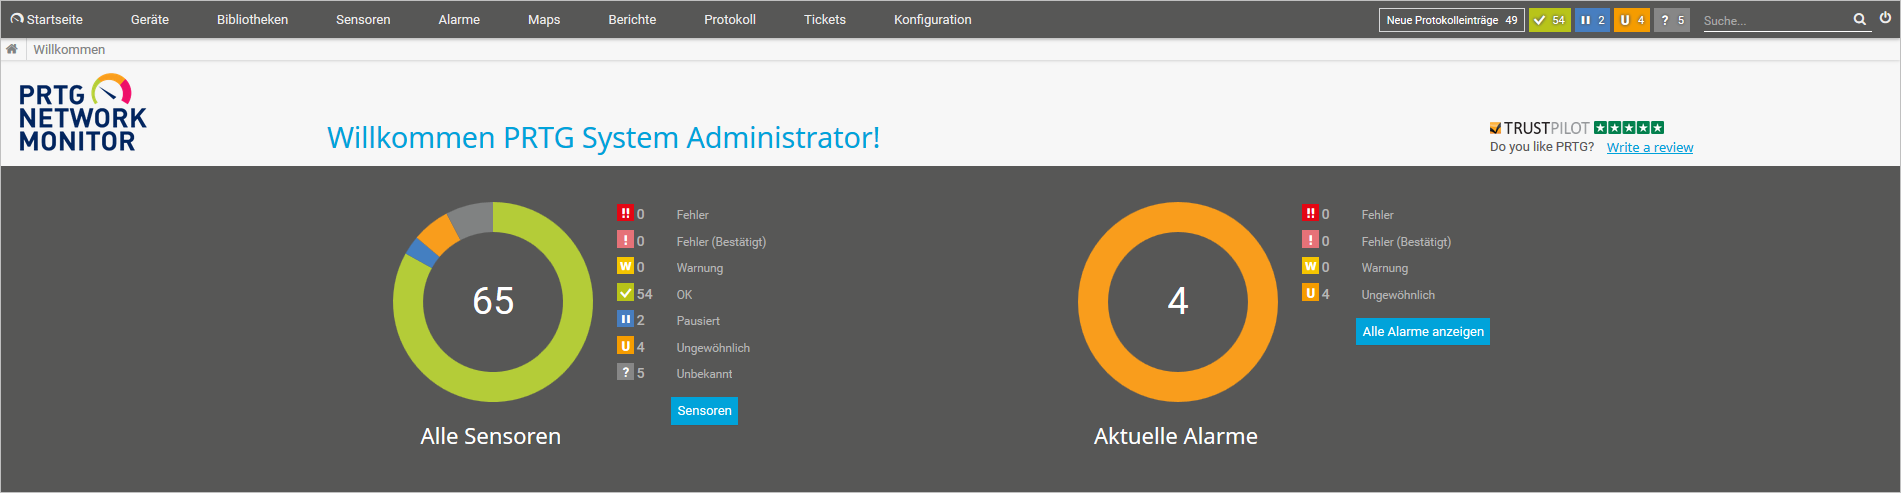
Task: Click the Alle Sensoren donut chart
Action: pos(493,302)
